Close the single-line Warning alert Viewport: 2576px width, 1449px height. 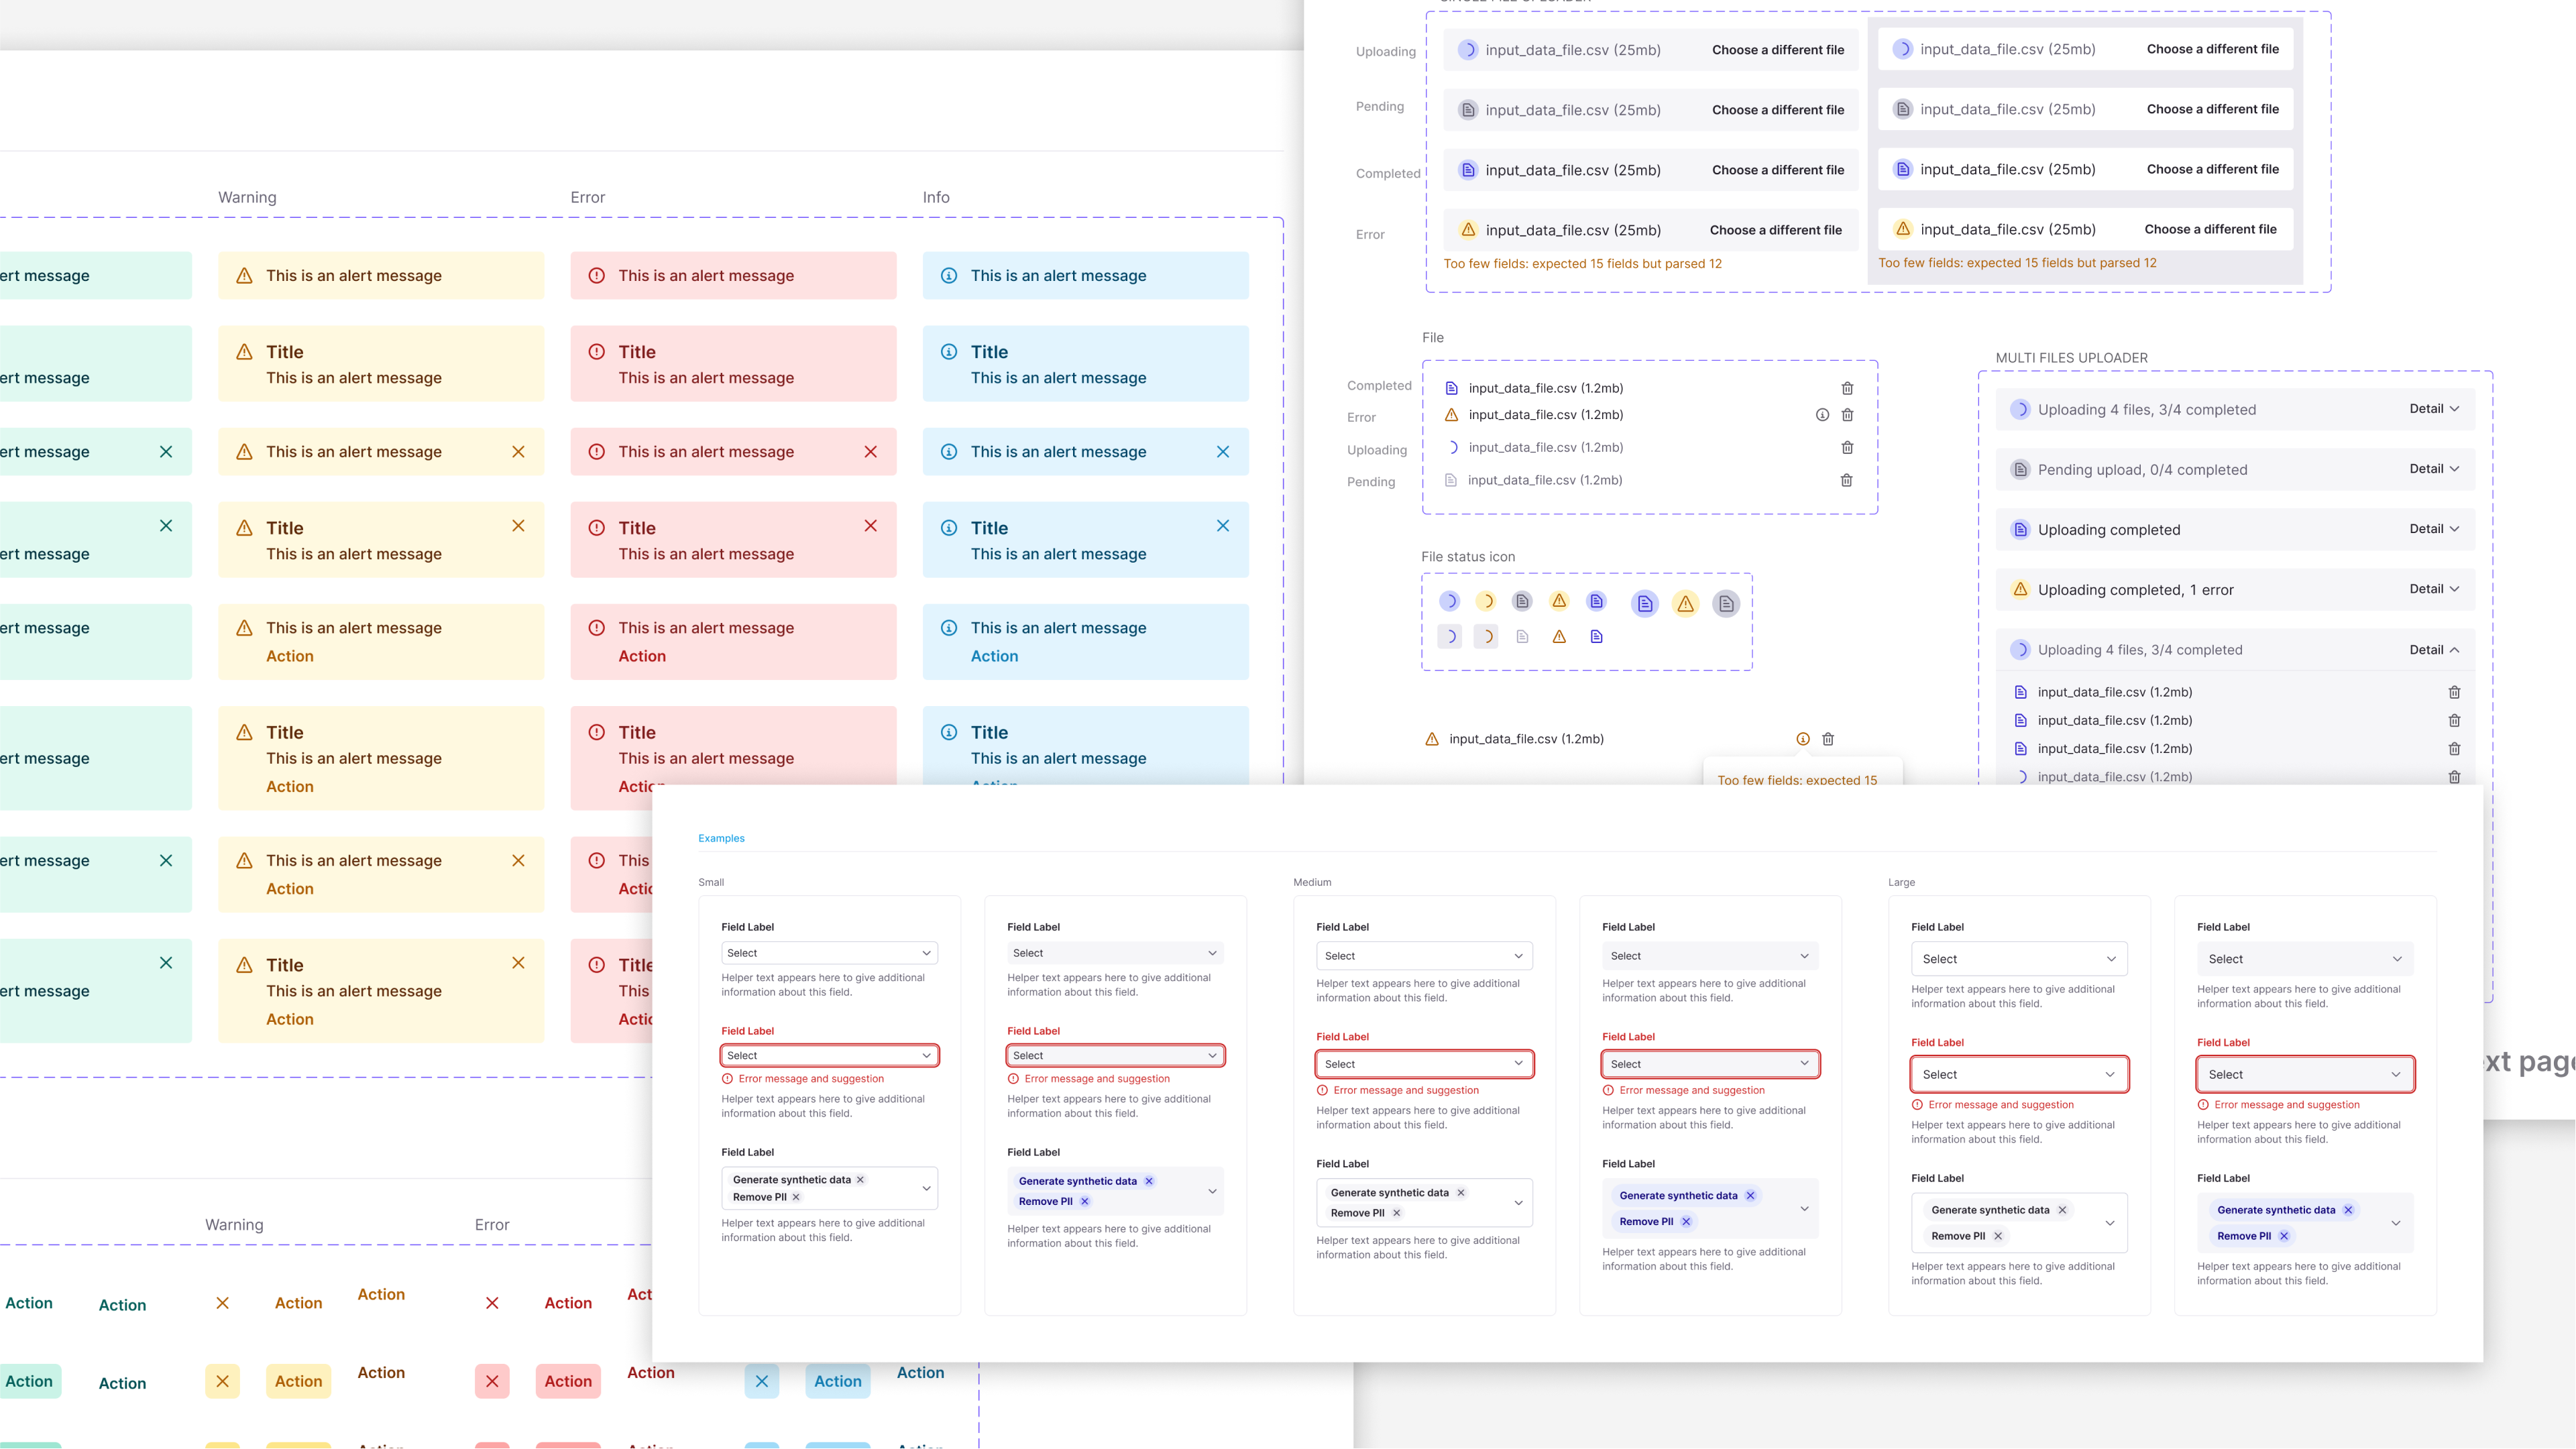(518, 452)
